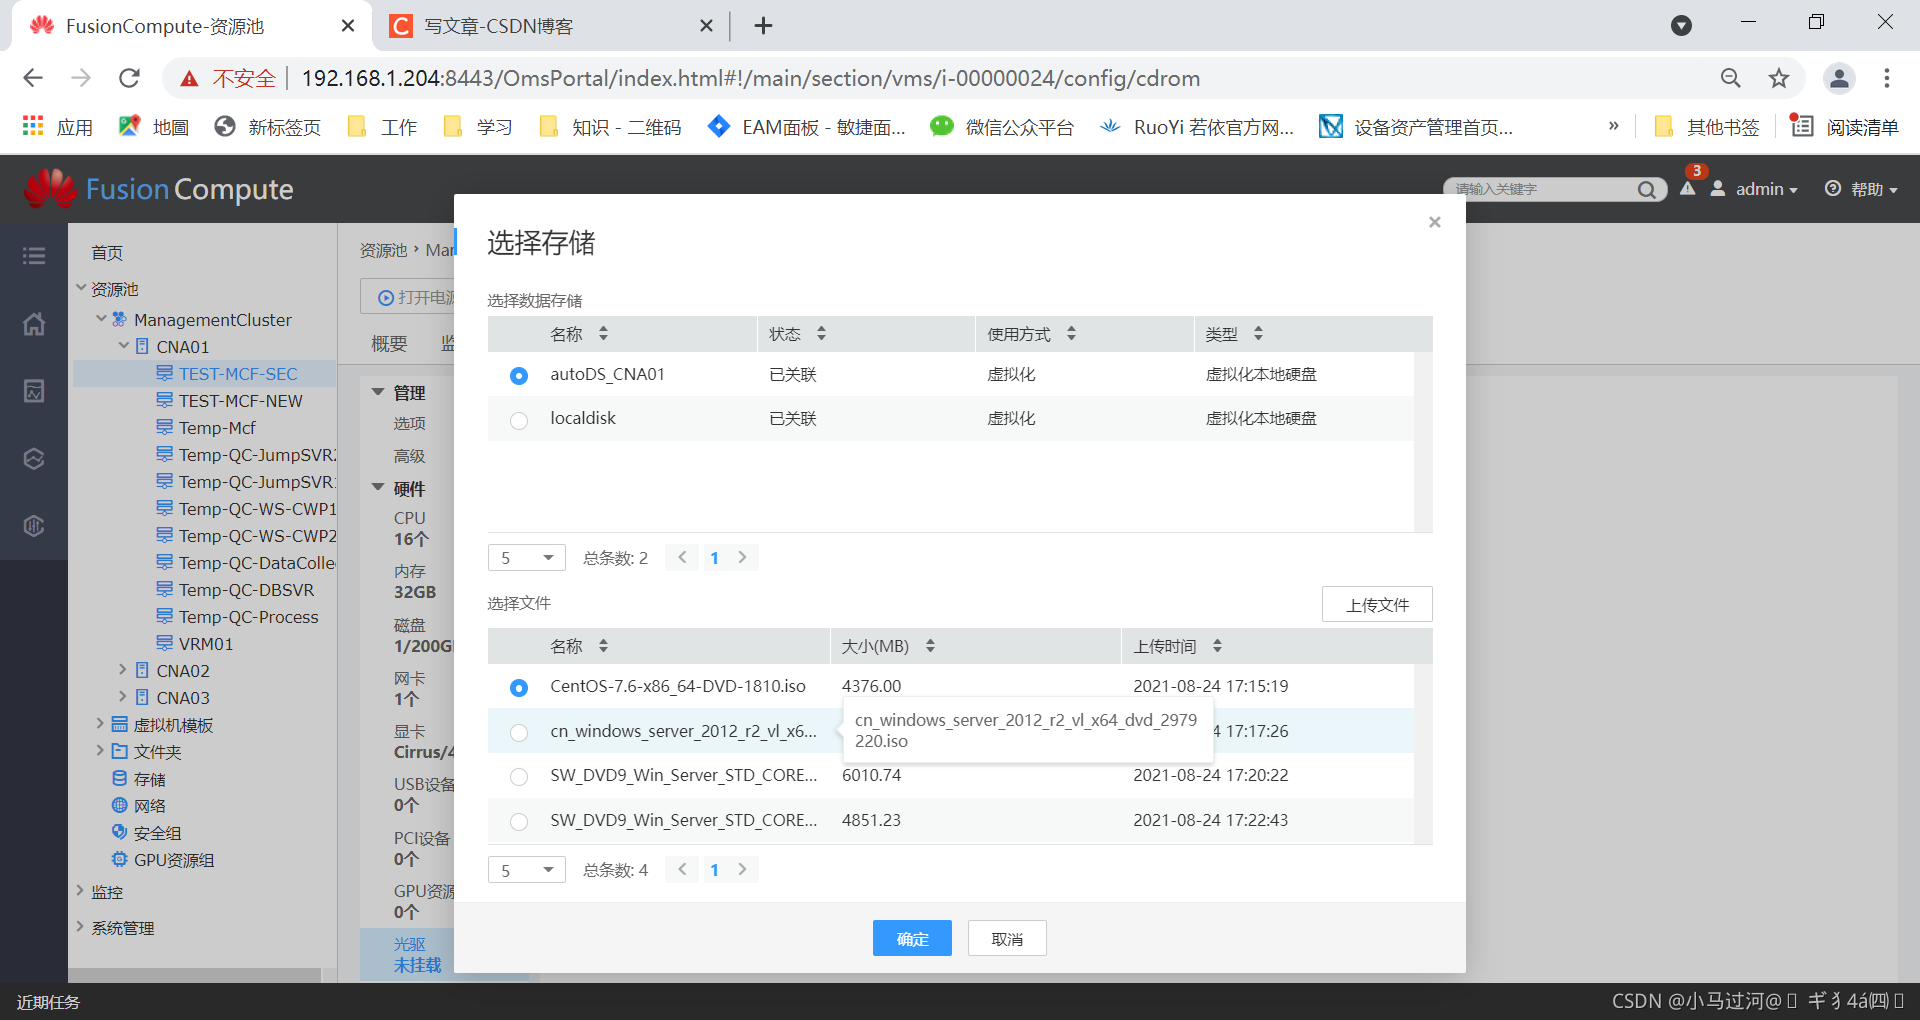The image size is (1920, 1020).
Task: Open the admin user dropdown menu
Action: tap(1760, 189)
